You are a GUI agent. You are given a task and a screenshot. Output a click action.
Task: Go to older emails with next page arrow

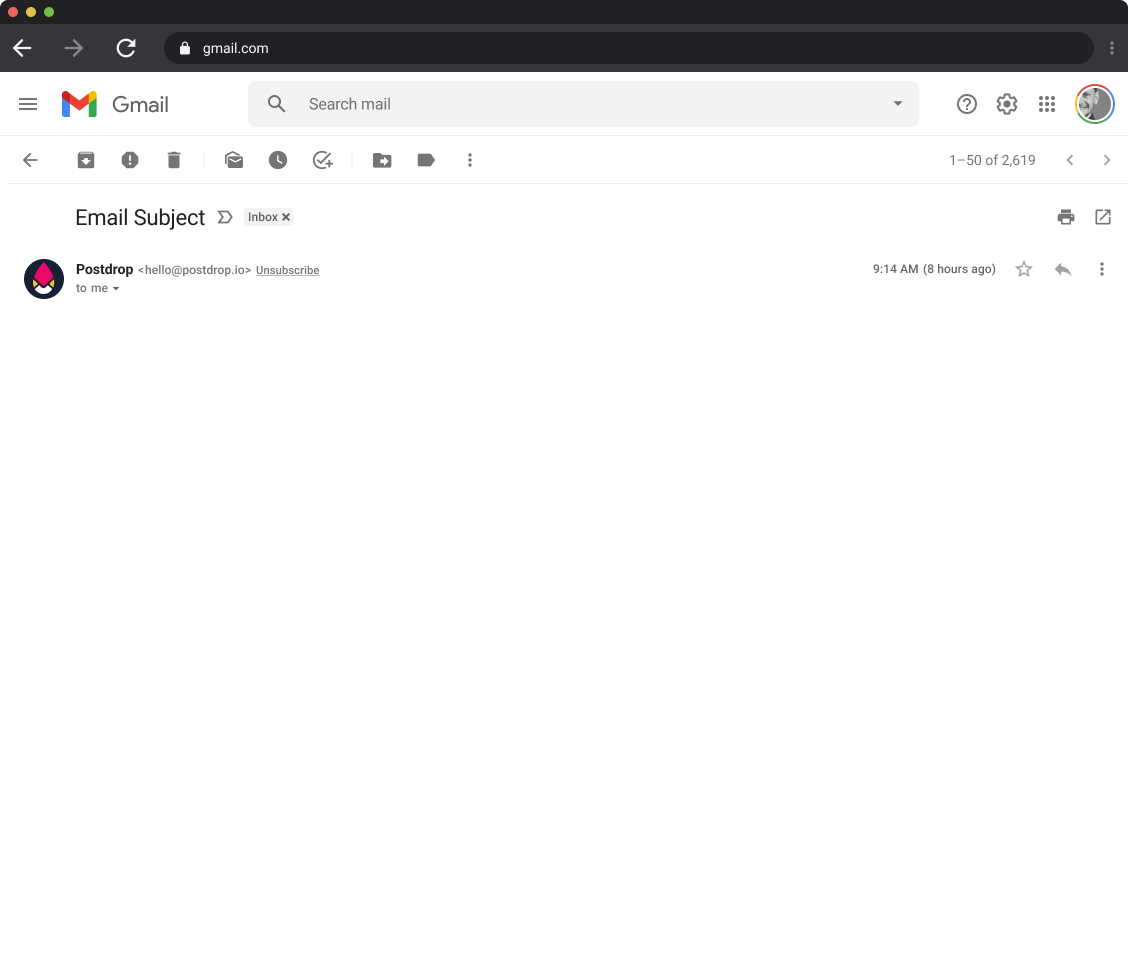[1106, 160]
